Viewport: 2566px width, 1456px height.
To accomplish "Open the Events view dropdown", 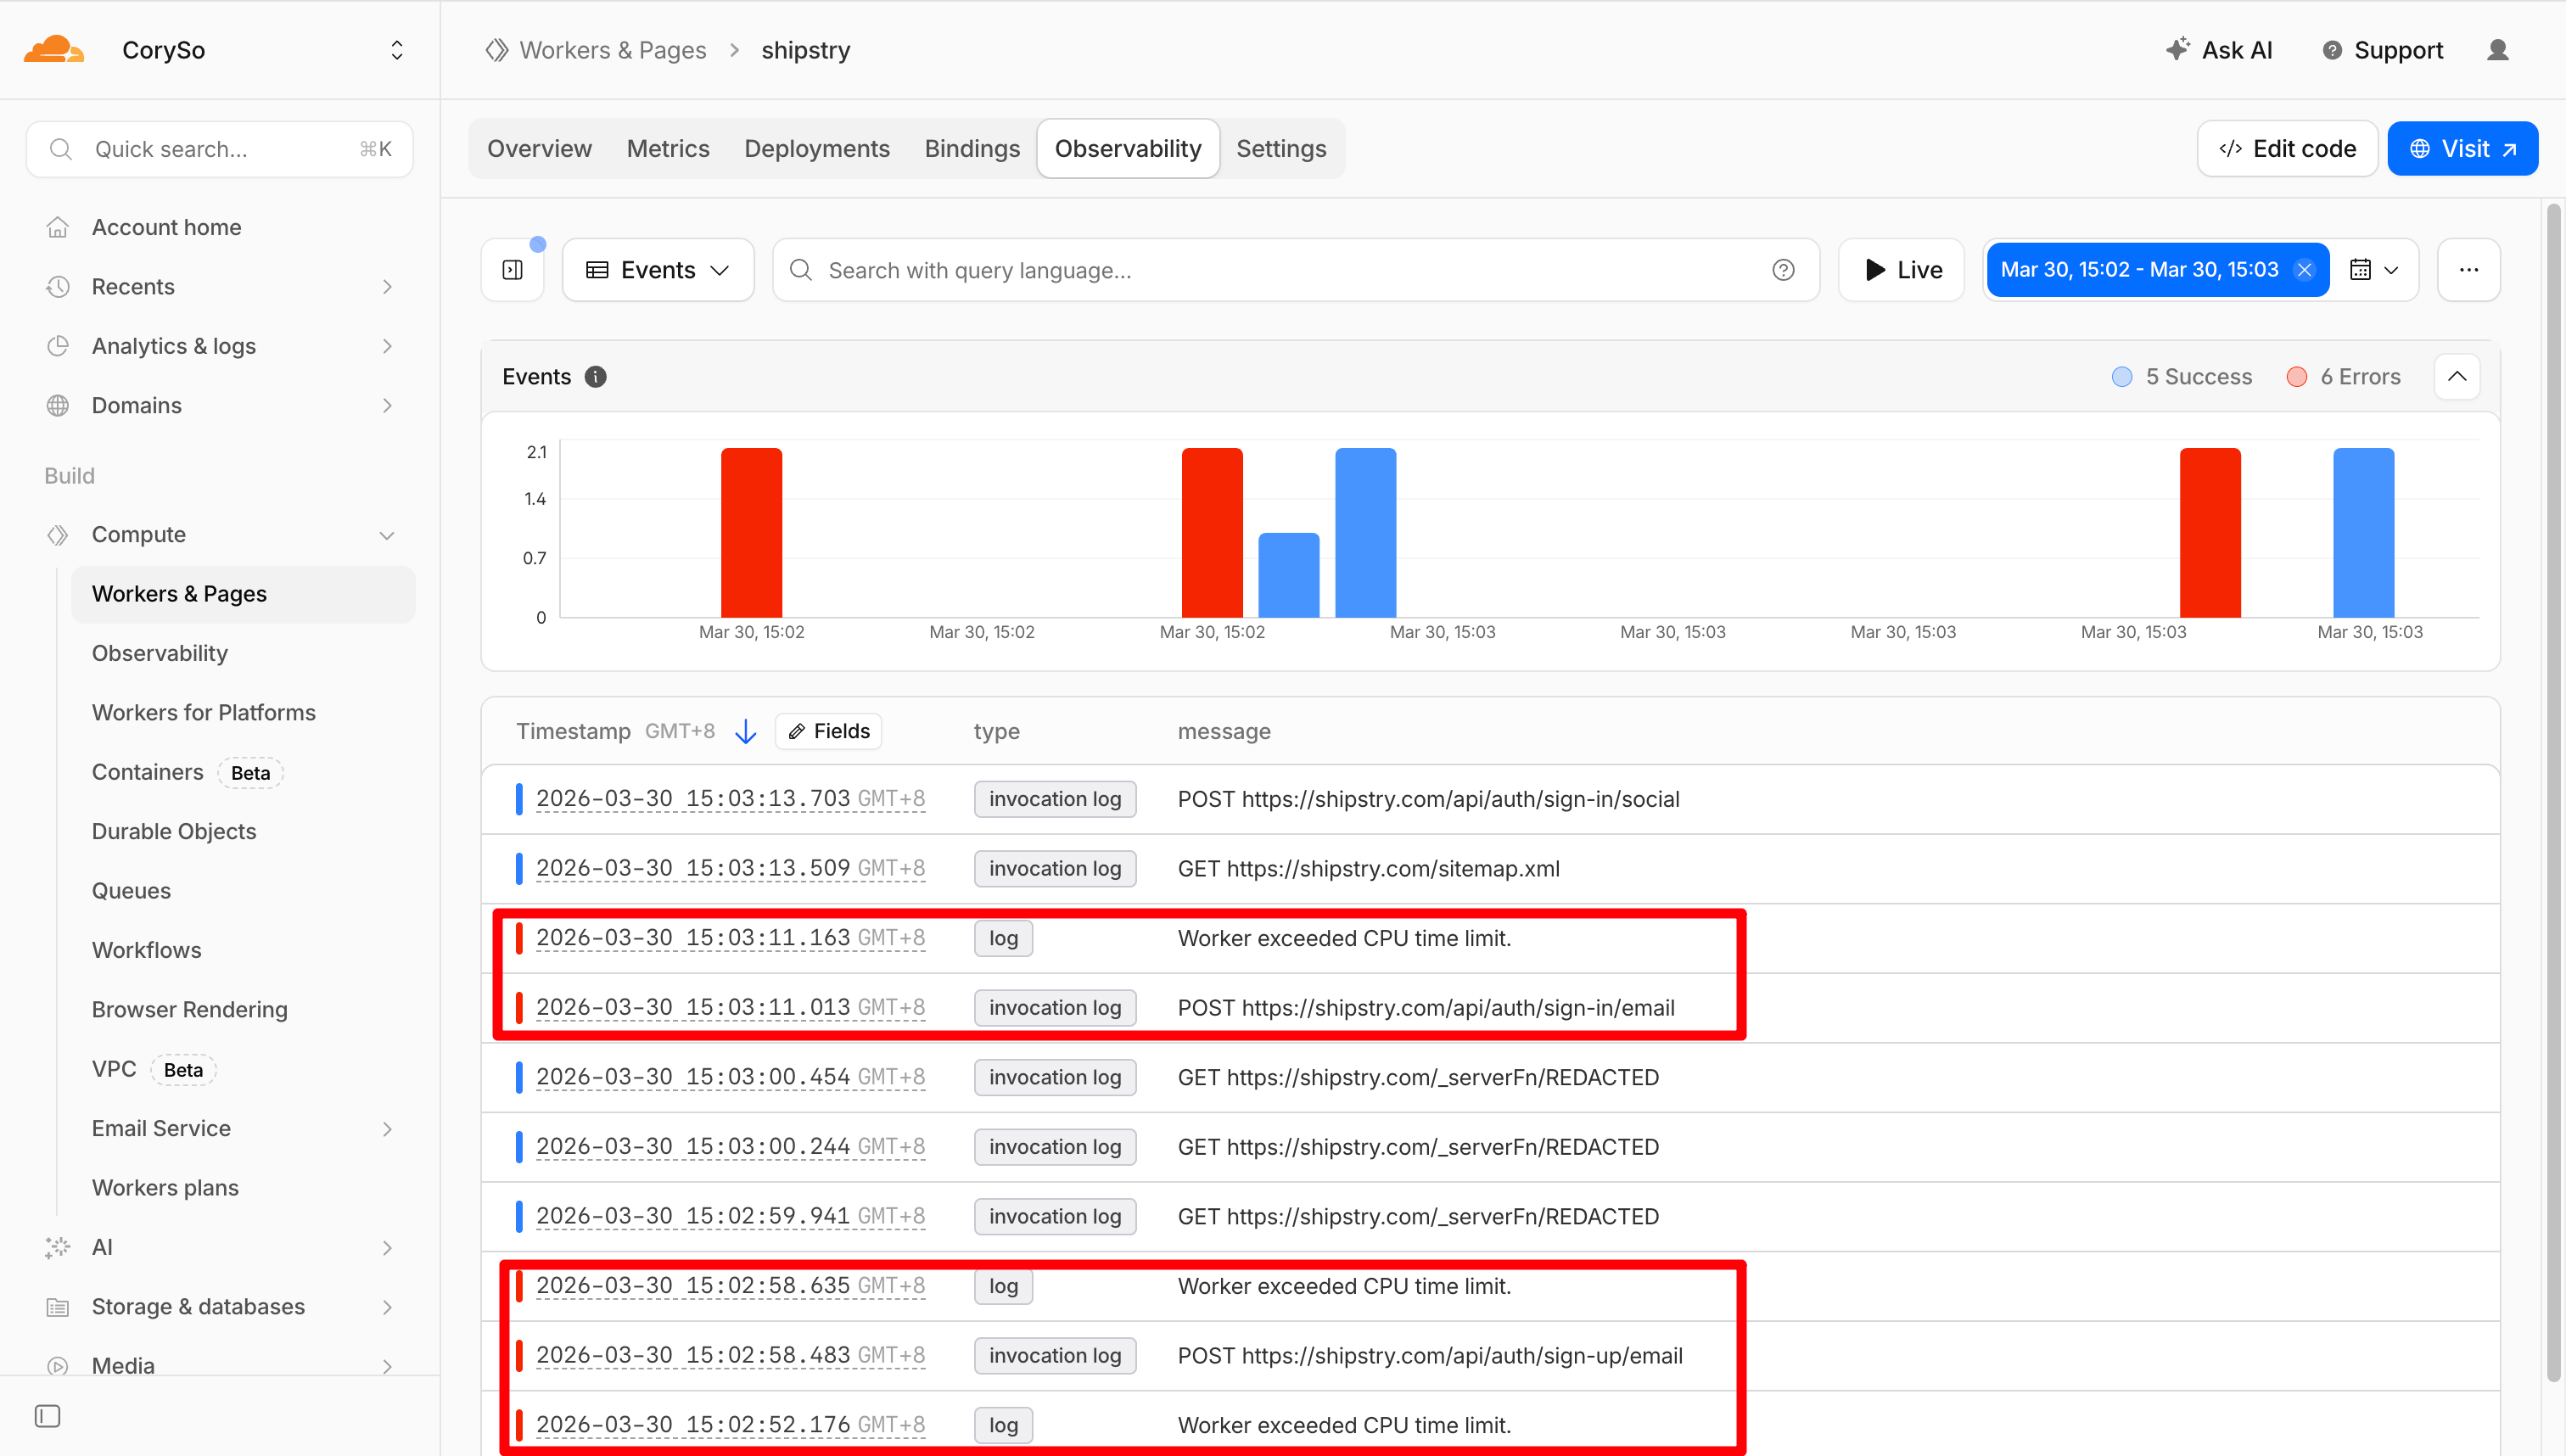I will point(658,270).
